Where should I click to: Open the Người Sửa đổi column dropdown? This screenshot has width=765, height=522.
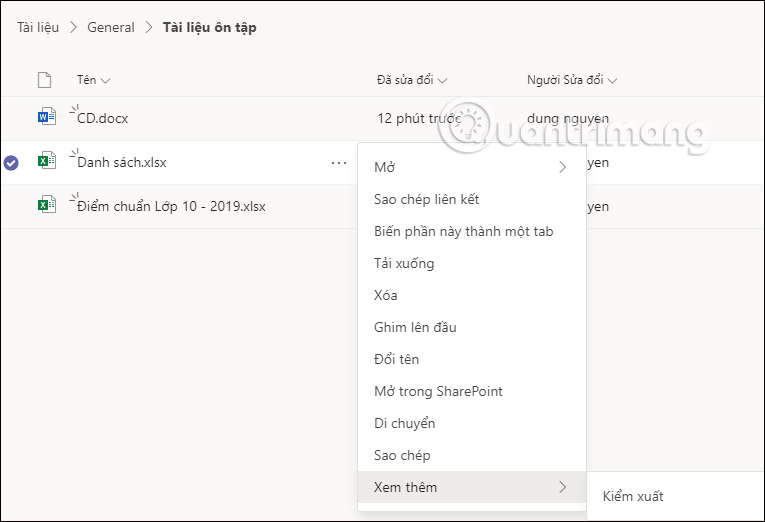pyautogui.click(x=612, y=80)
